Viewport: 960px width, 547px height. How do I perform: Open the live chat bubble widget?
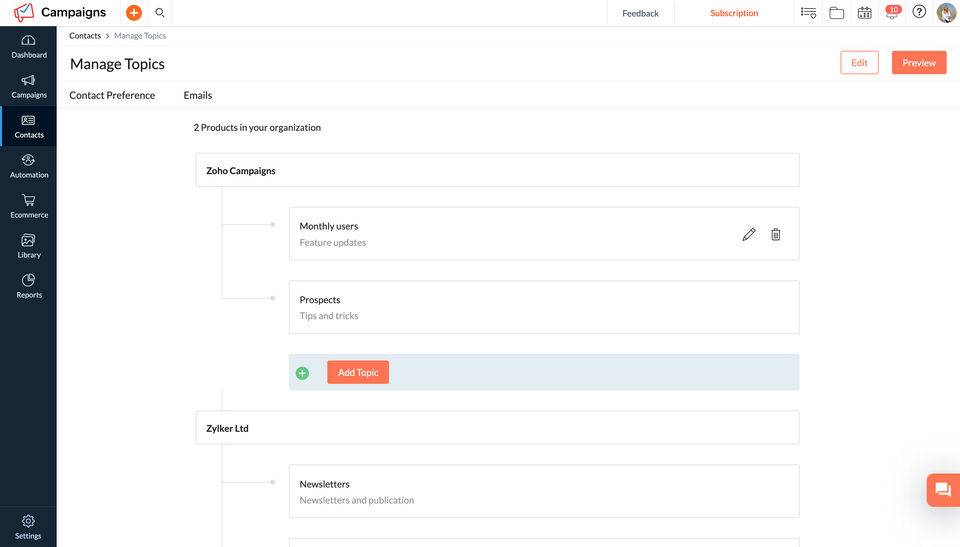pos(942,490)
